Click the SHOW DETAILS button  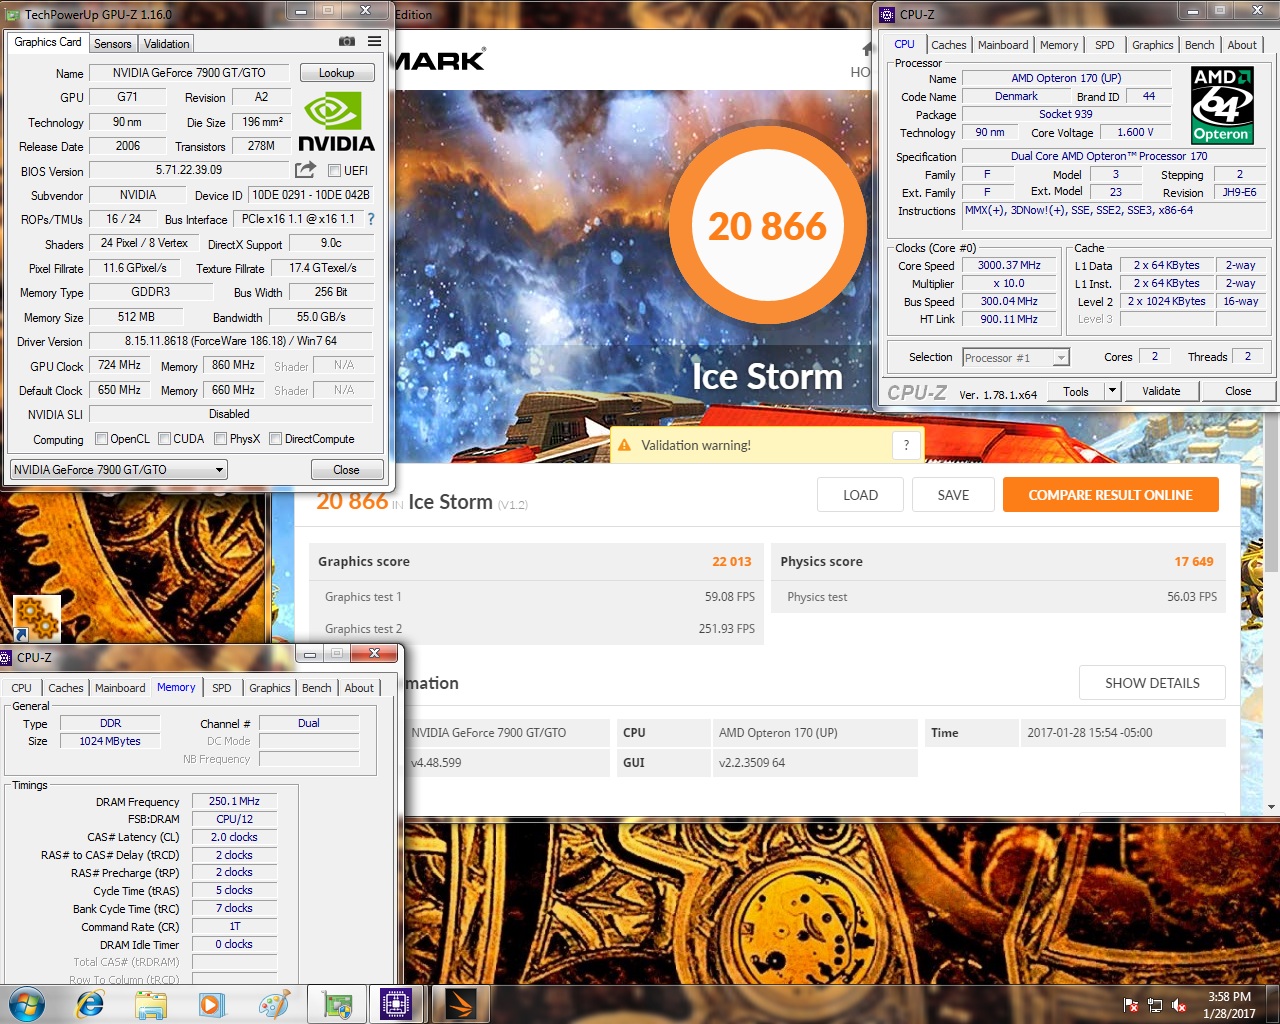1152,683
